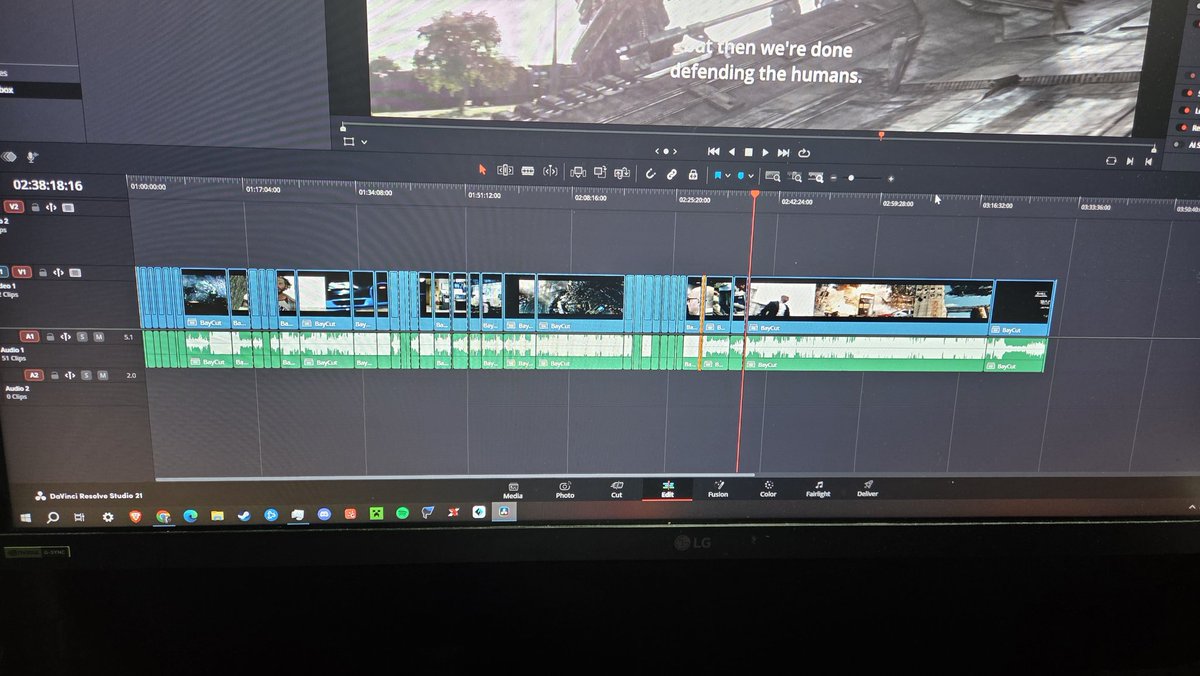The height and width of the screenshot is (676, 1200).
Task: Click the V2 track destination button
Action: [14, 207]
